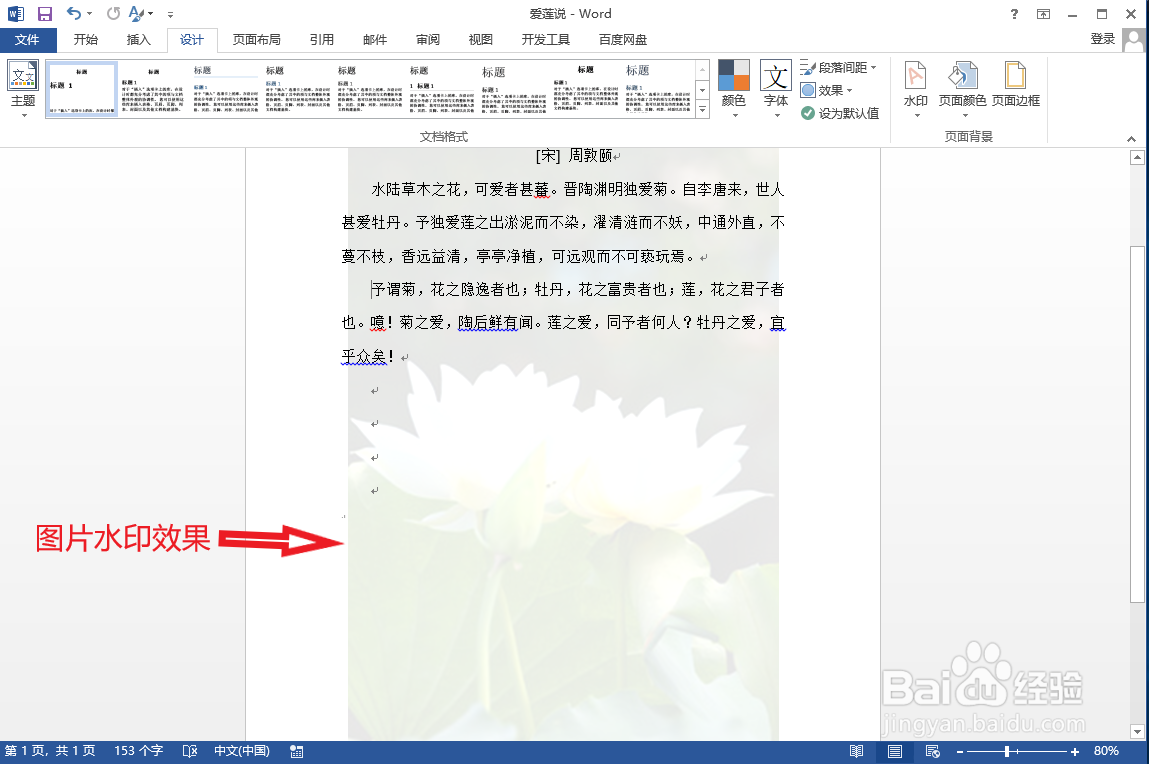Image resolution: width=1149 pixels, height=764 pixels.
Task: Click the Redo icon in title bar
Action: tap(113, 13)
